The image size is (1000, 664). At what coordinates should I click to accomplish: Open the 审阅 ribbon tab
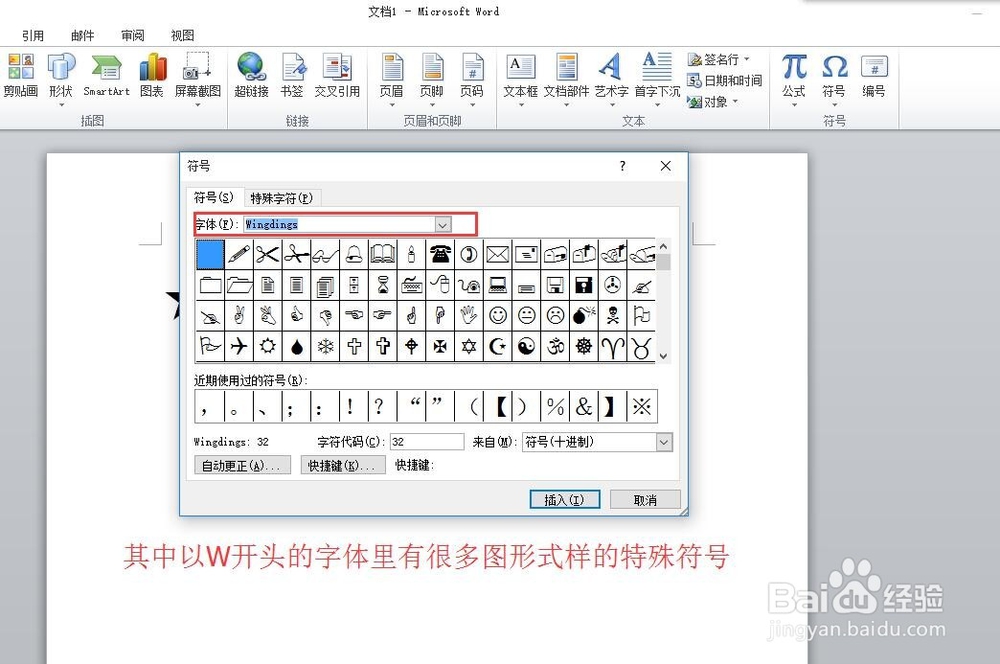(x=132, y=34)
